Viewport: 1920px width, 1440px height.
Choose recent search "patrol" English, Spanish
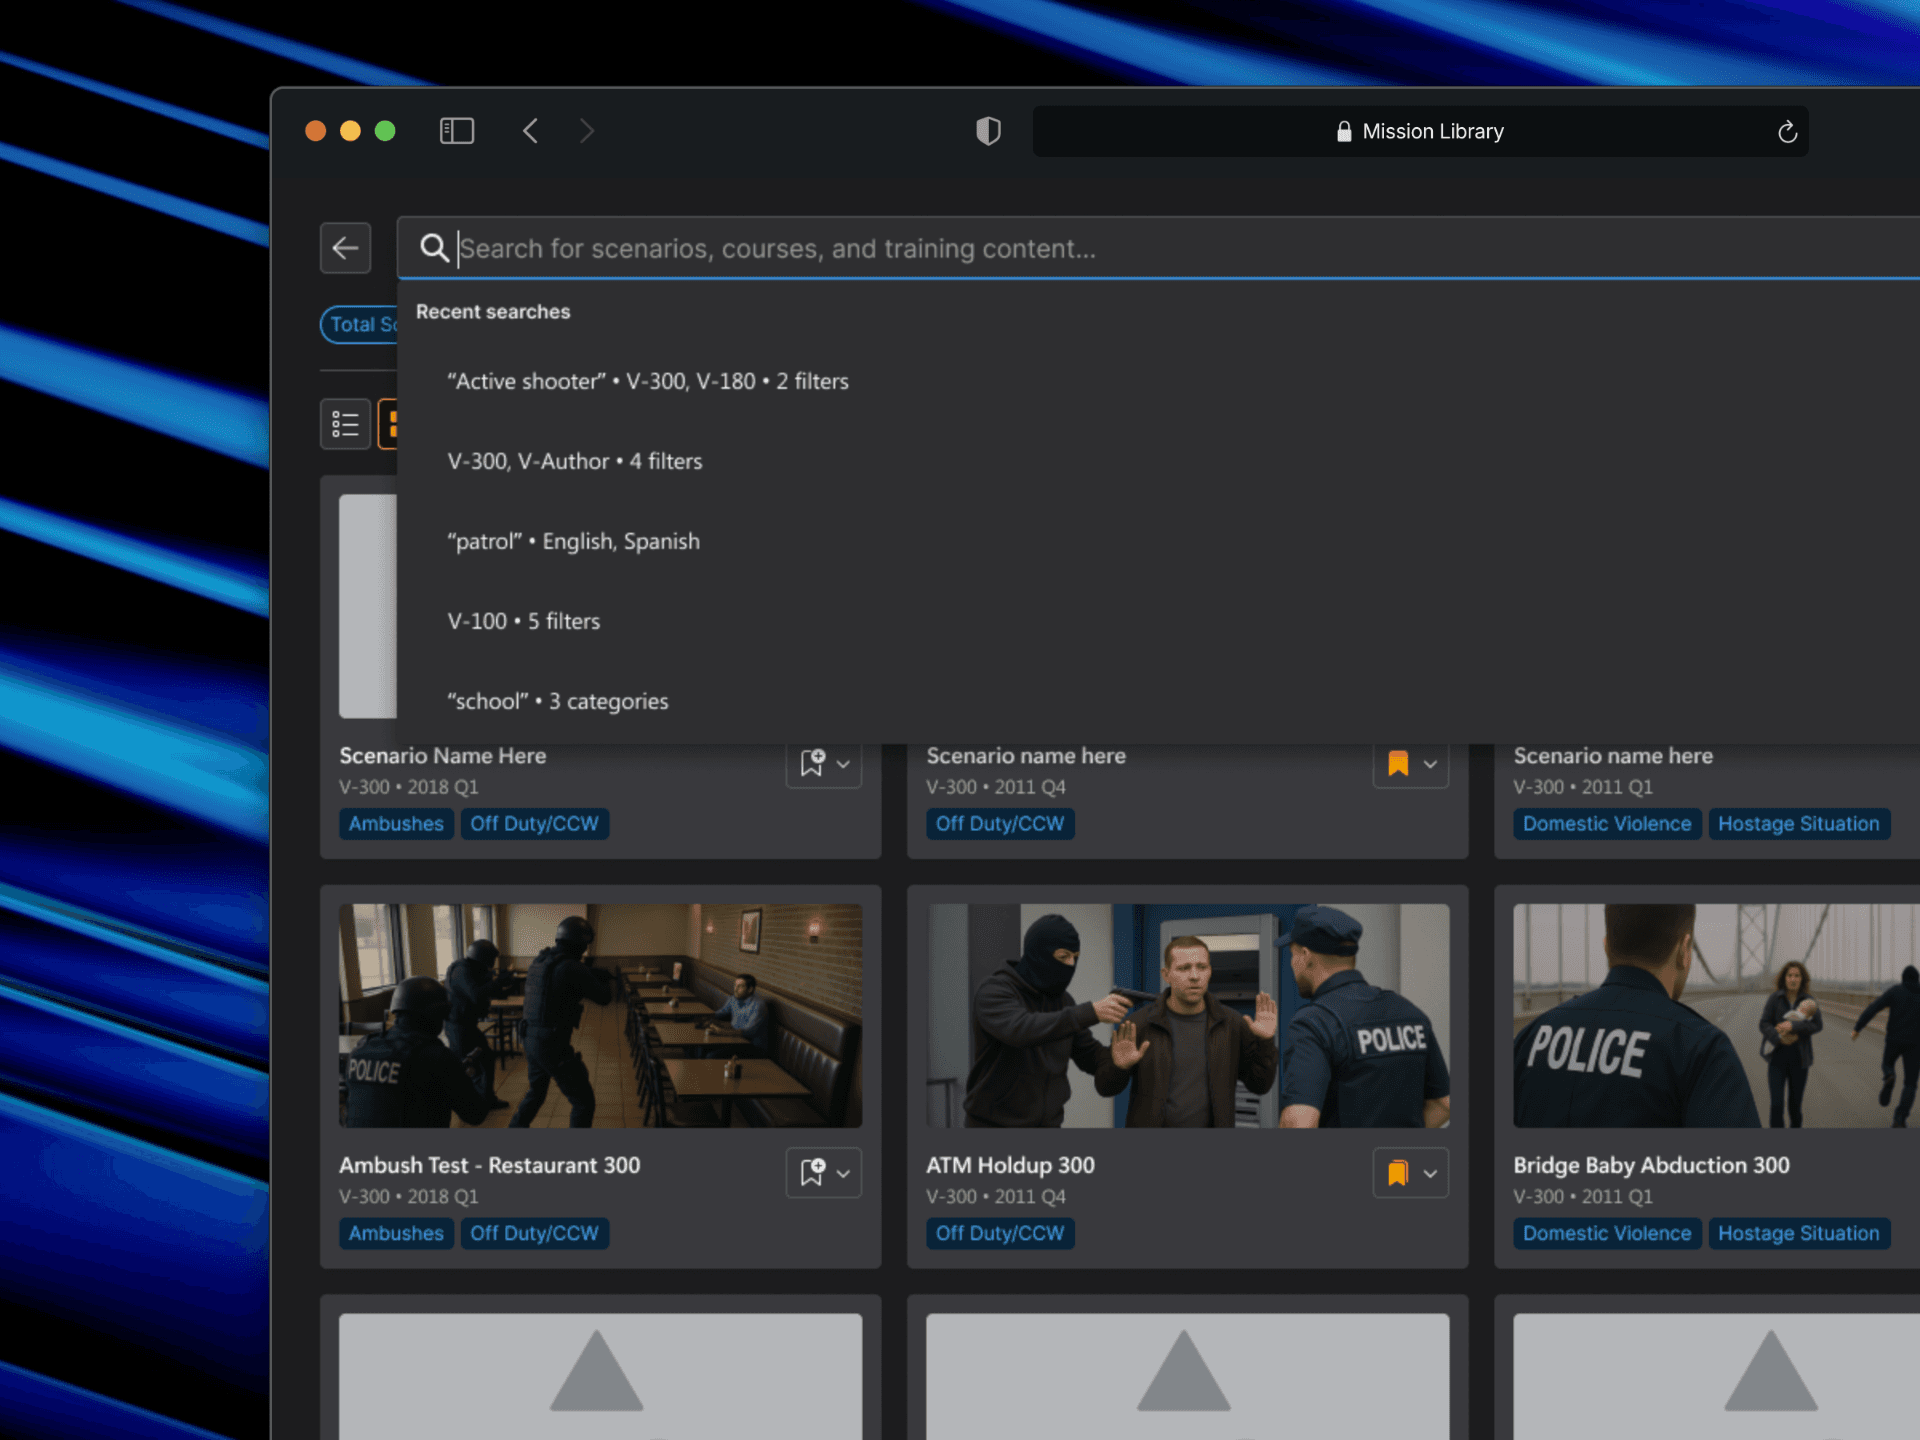tap(573, 541)
